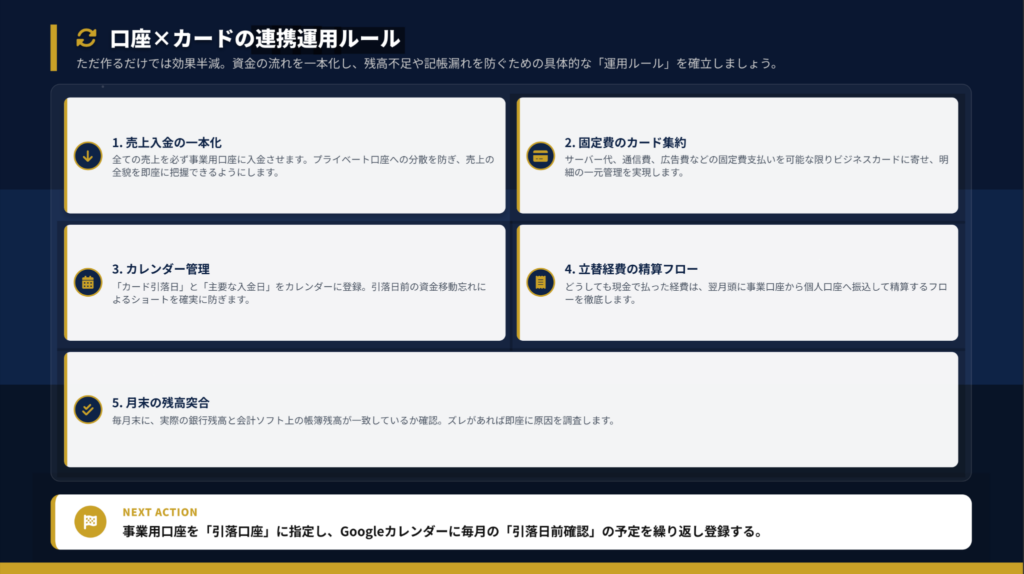This screenshot has width=1024, height=574.
Task: Click the description about 銀行残高 and 会計ソフト
Action: point(363,420)
